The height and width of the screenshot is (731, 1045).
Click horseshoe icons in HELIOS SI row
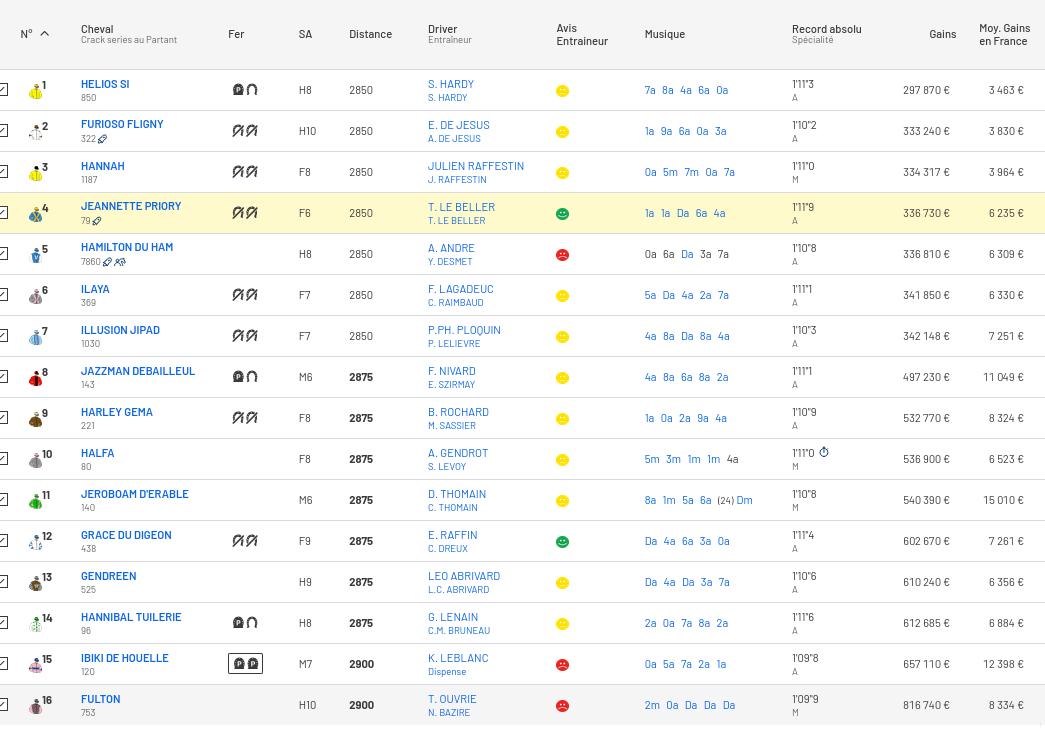click(245, 90)
